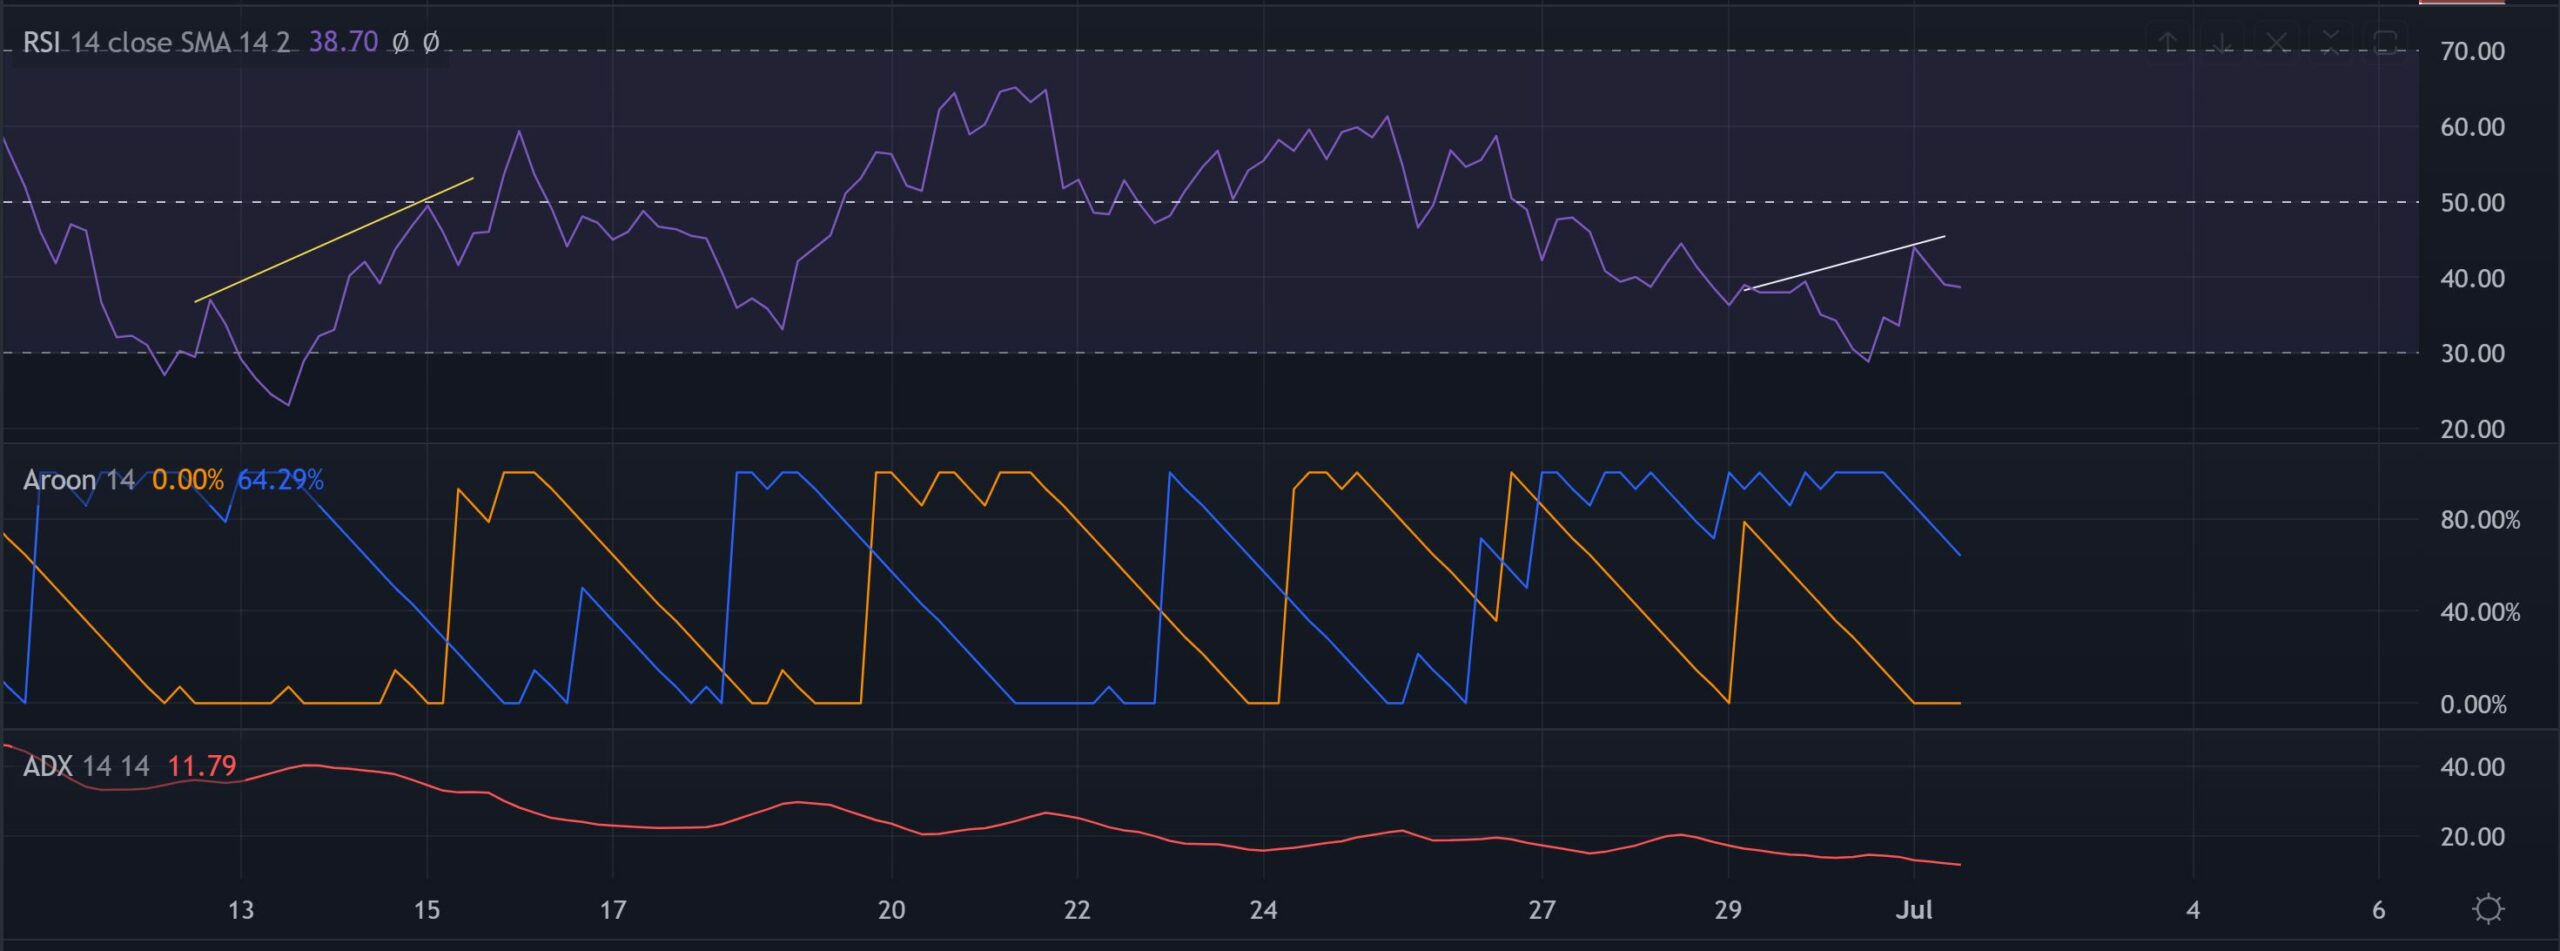Click the delete pane X icon
Viewport: 2560px width, 951px height.
(x=2276, y=42)
